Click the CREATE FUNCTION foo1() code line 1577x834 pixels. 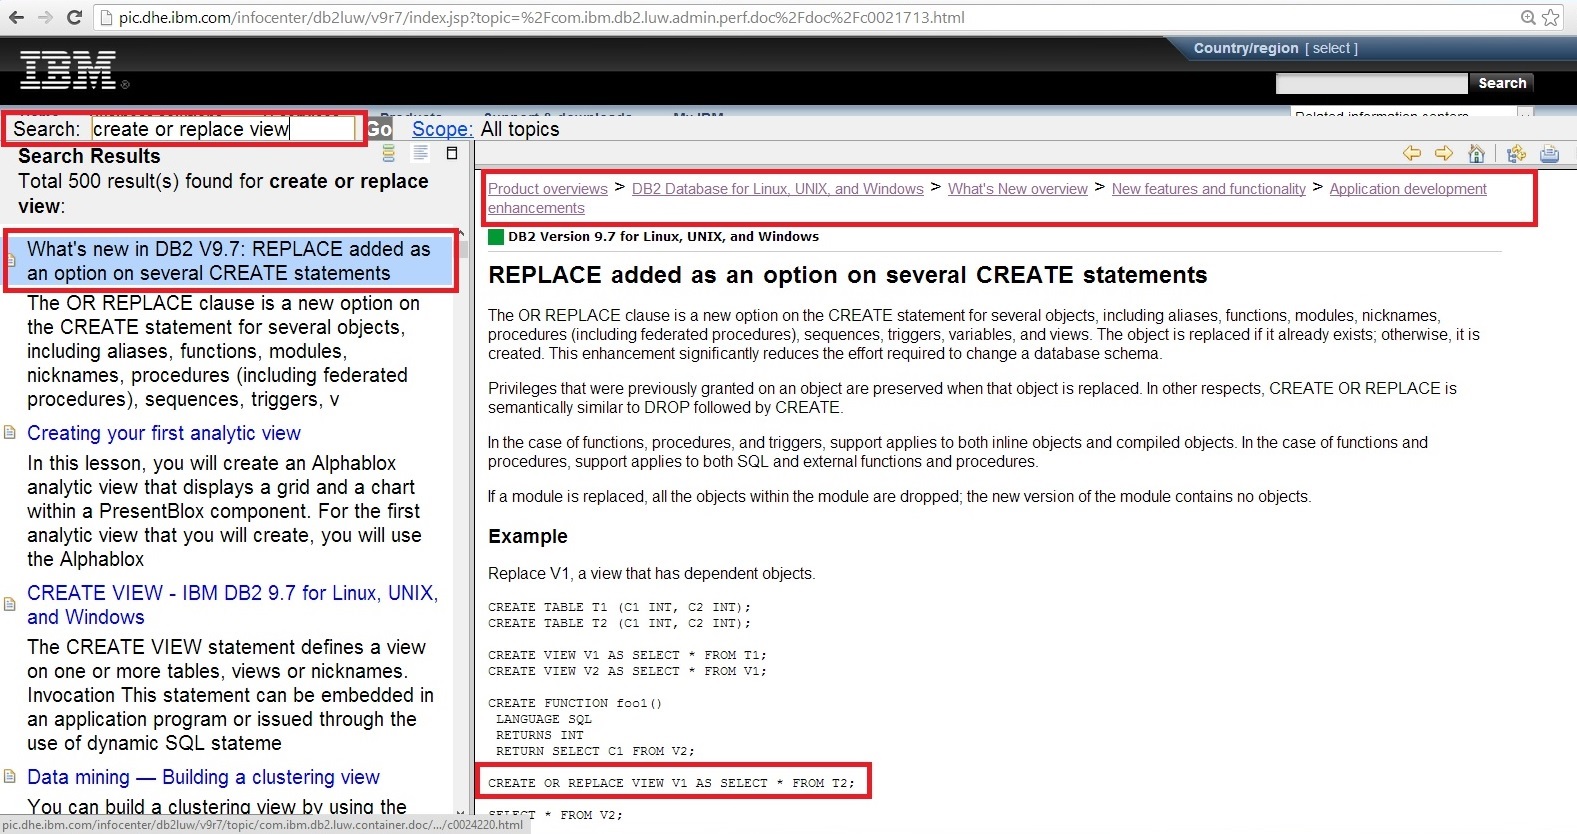coord(575,703)
